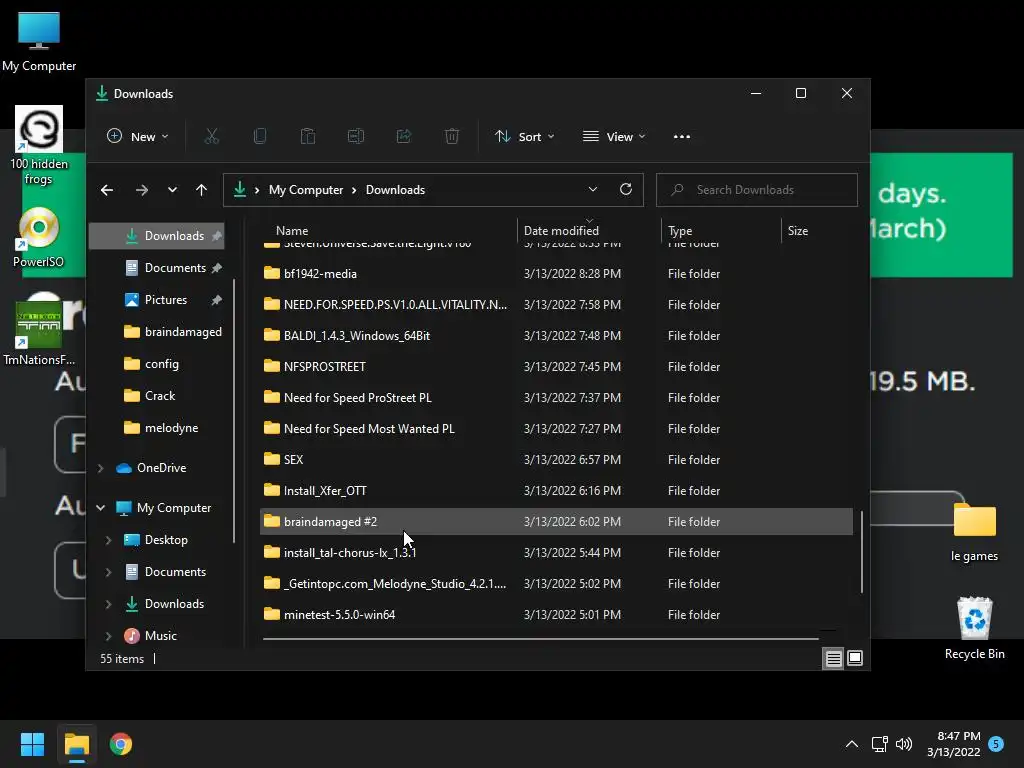Expand Downloads node under My Computer
The height and width of the screenshot is (768, 1024).
pyautogui.click(x=108, y=603)
